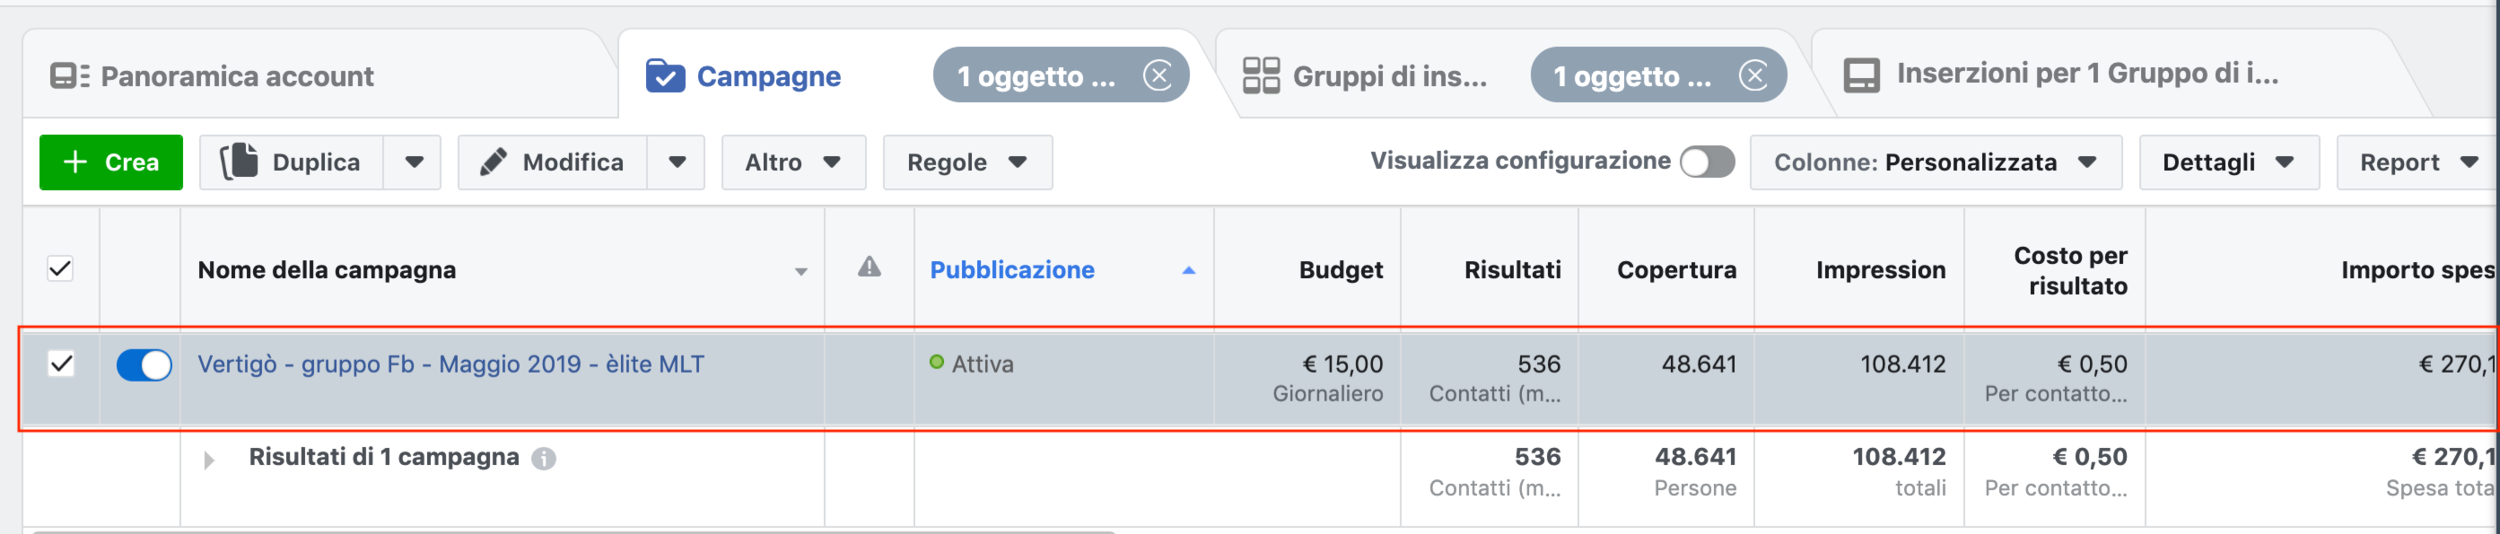Viewport: 2500px width, 534px height.
Task: Open the Colonne: Personalizzata dropdown
Action: click(x=1935, y=162)
